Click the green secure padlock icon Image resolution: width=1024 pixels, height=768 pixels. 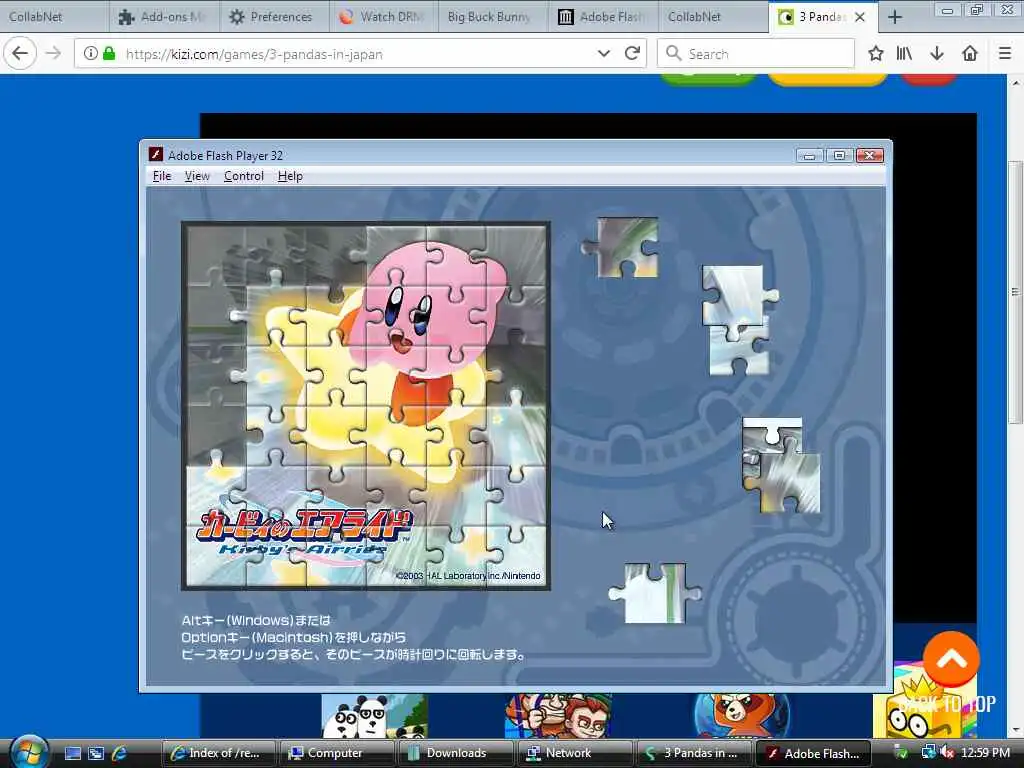(109, 54)
